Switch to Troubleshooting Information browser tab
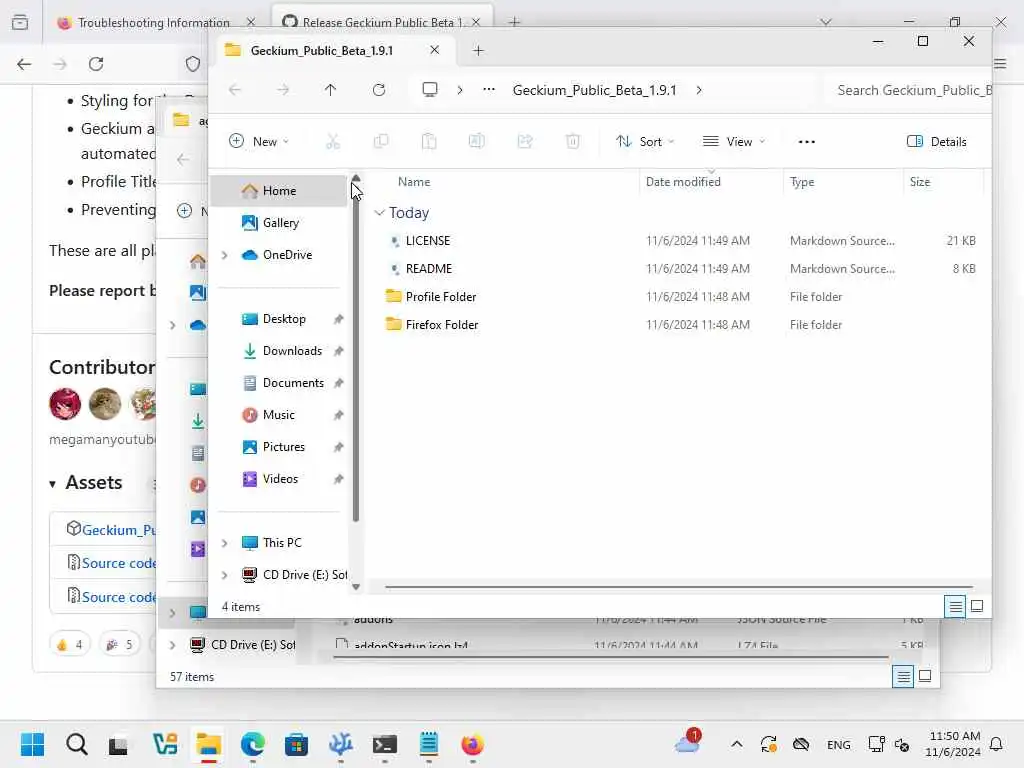Image resolution: width=1024 pixels, height=768 pixels. (153, 22)
